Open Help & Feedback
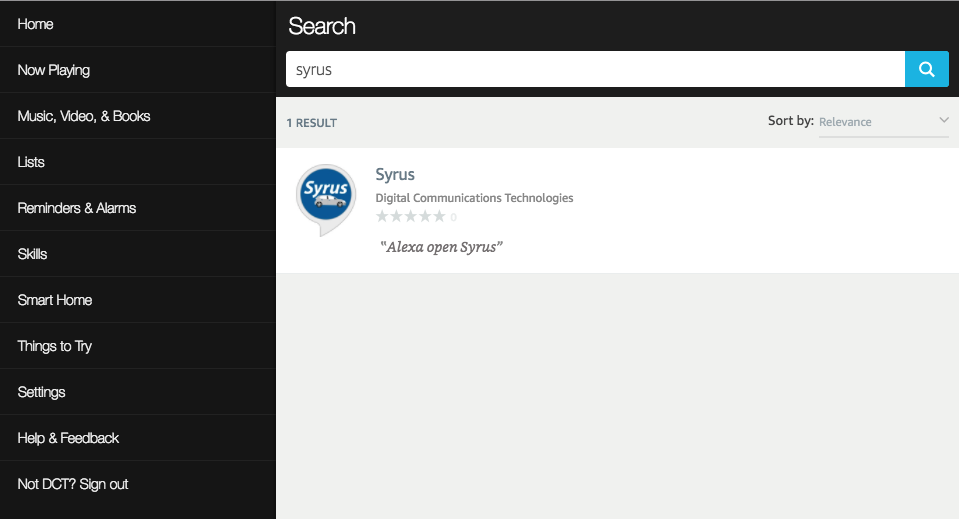Image resolution: width=959 pixels, height=519 pixels. click(68, 438)
